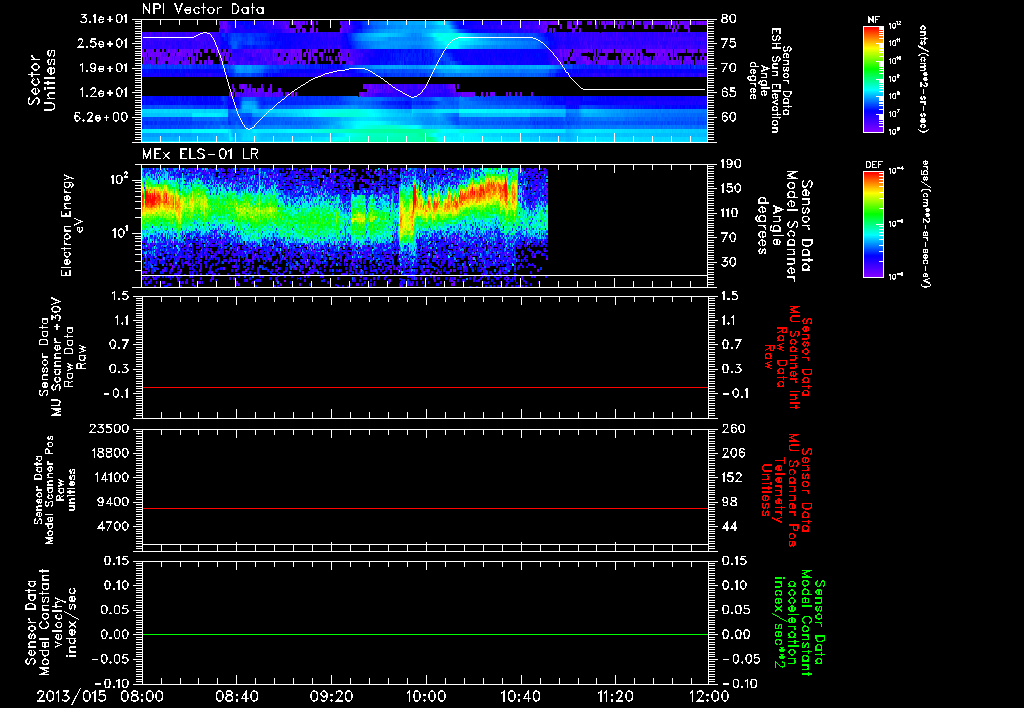1024x708 pixels.
Task: Select the 'MEx ELS-01 LR' panel title
Action: pos(201,154)
